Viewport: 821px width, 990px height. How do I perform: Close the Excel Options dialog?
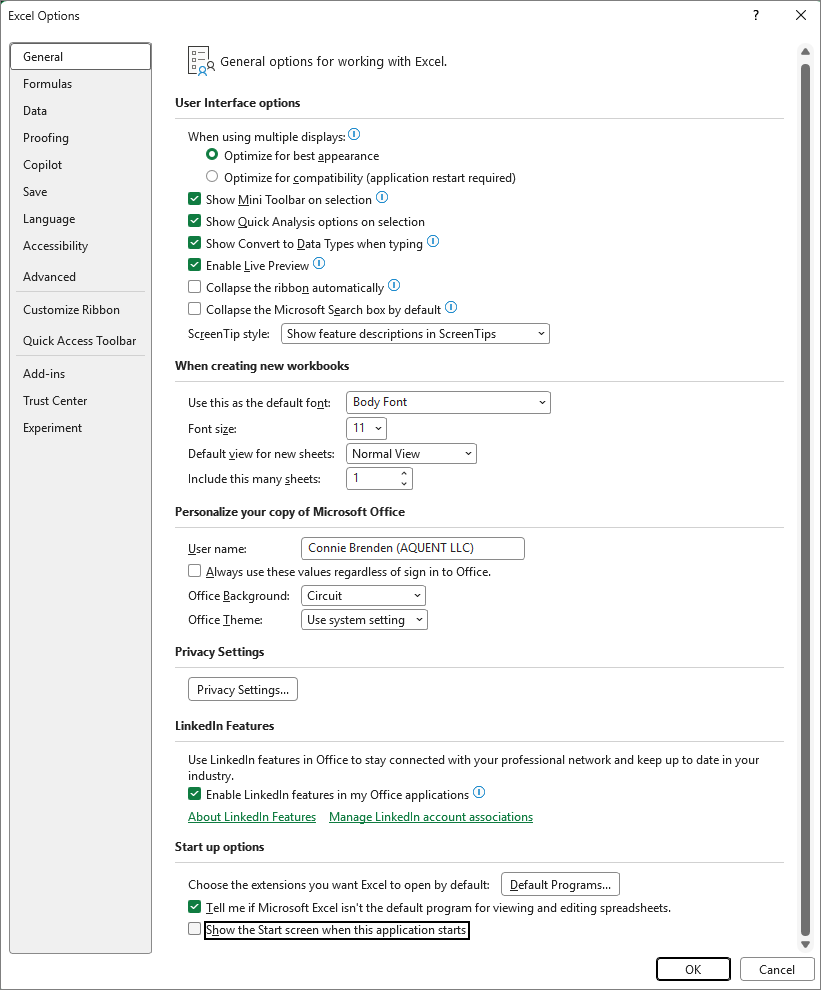point(801,15)
